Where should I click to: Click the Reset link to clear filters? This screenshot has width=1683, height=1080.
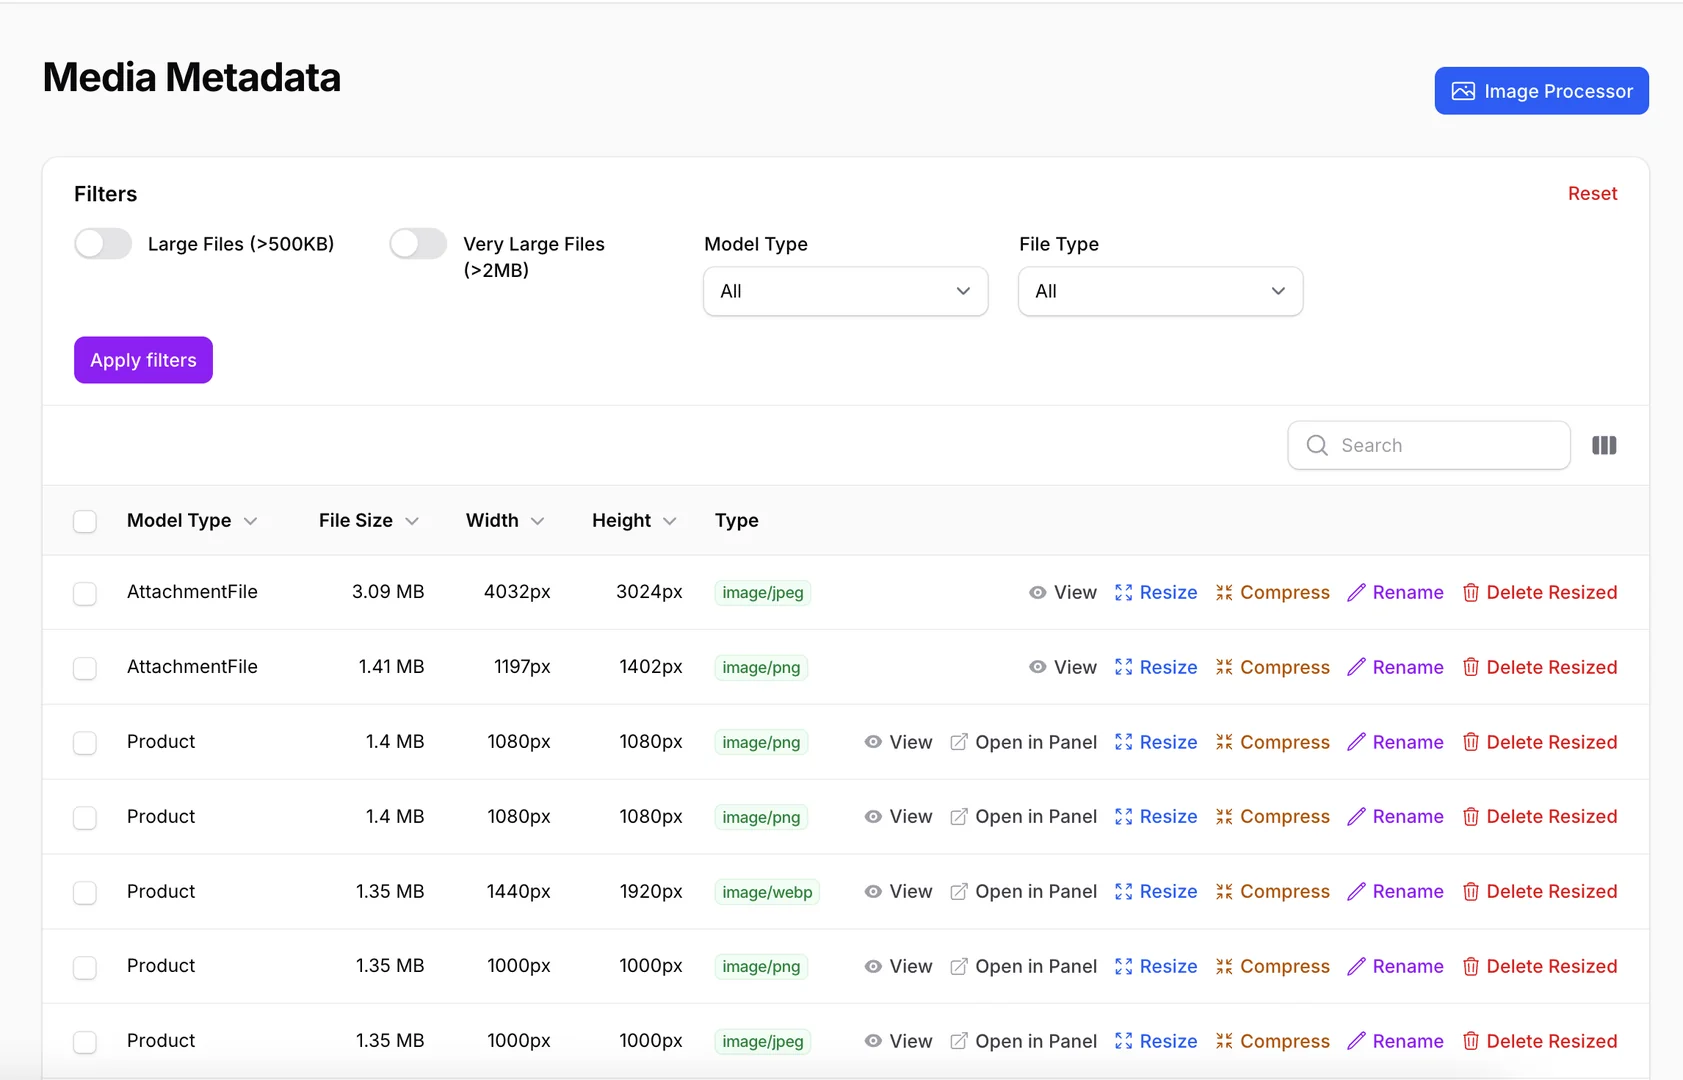(1592, 193)
